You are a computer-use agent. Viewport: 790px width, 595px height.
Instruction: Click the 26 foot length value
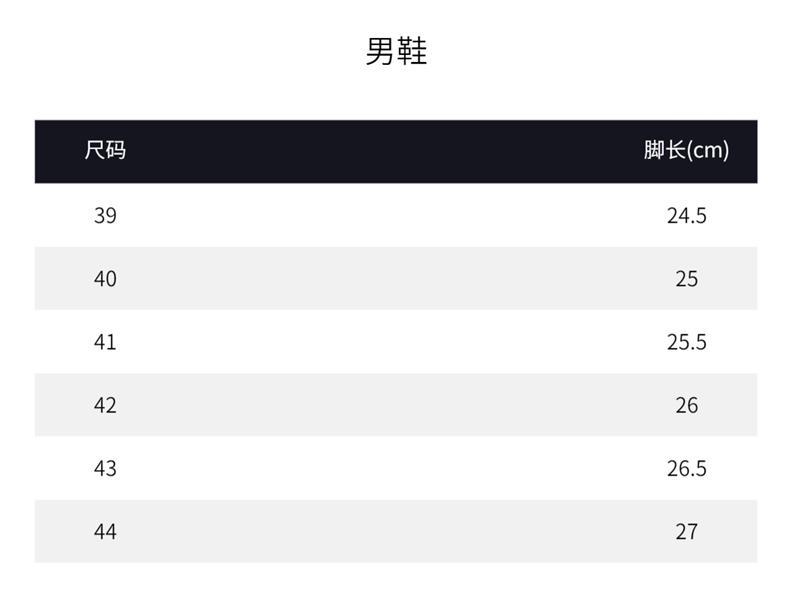686,405
